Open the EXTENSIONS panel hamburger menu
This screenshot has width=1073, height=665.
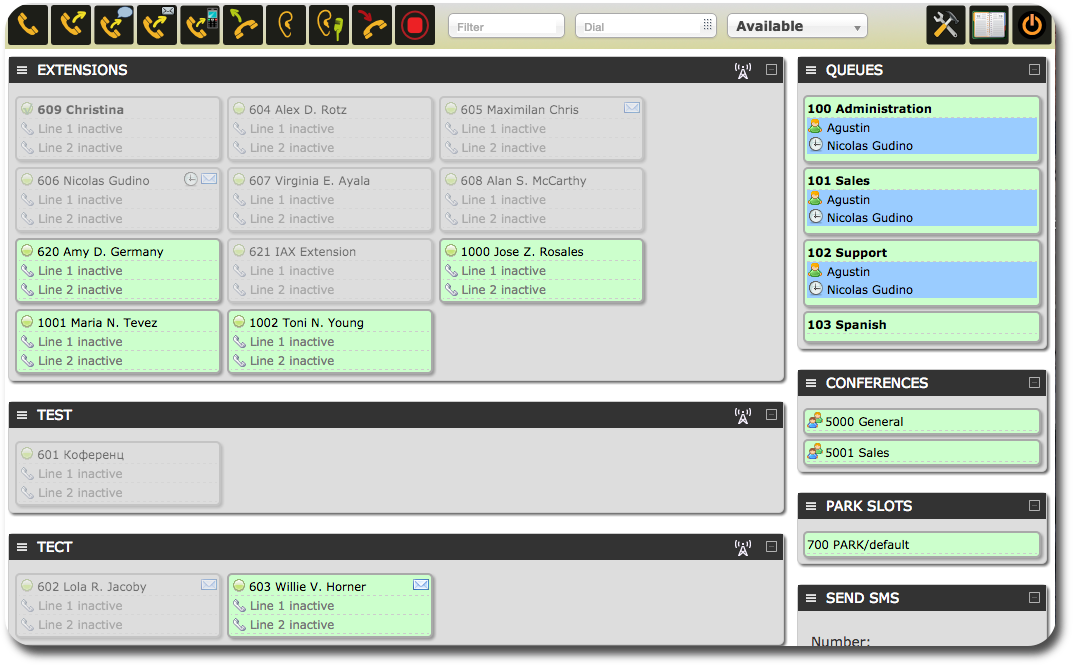[x=22, y=70]
